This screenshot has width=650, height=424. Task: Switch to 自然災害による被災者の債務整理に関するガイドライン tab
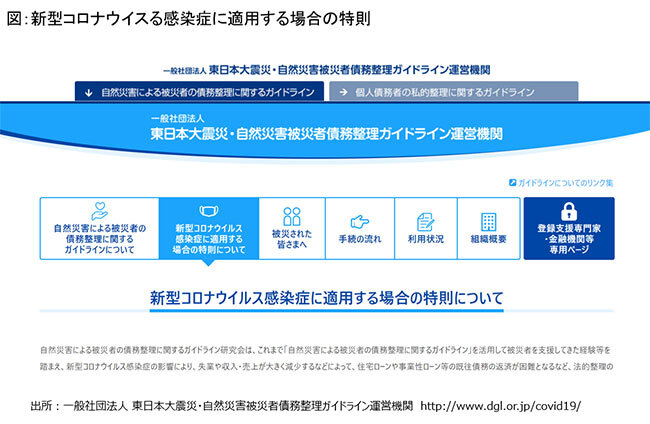pos(200,91)
